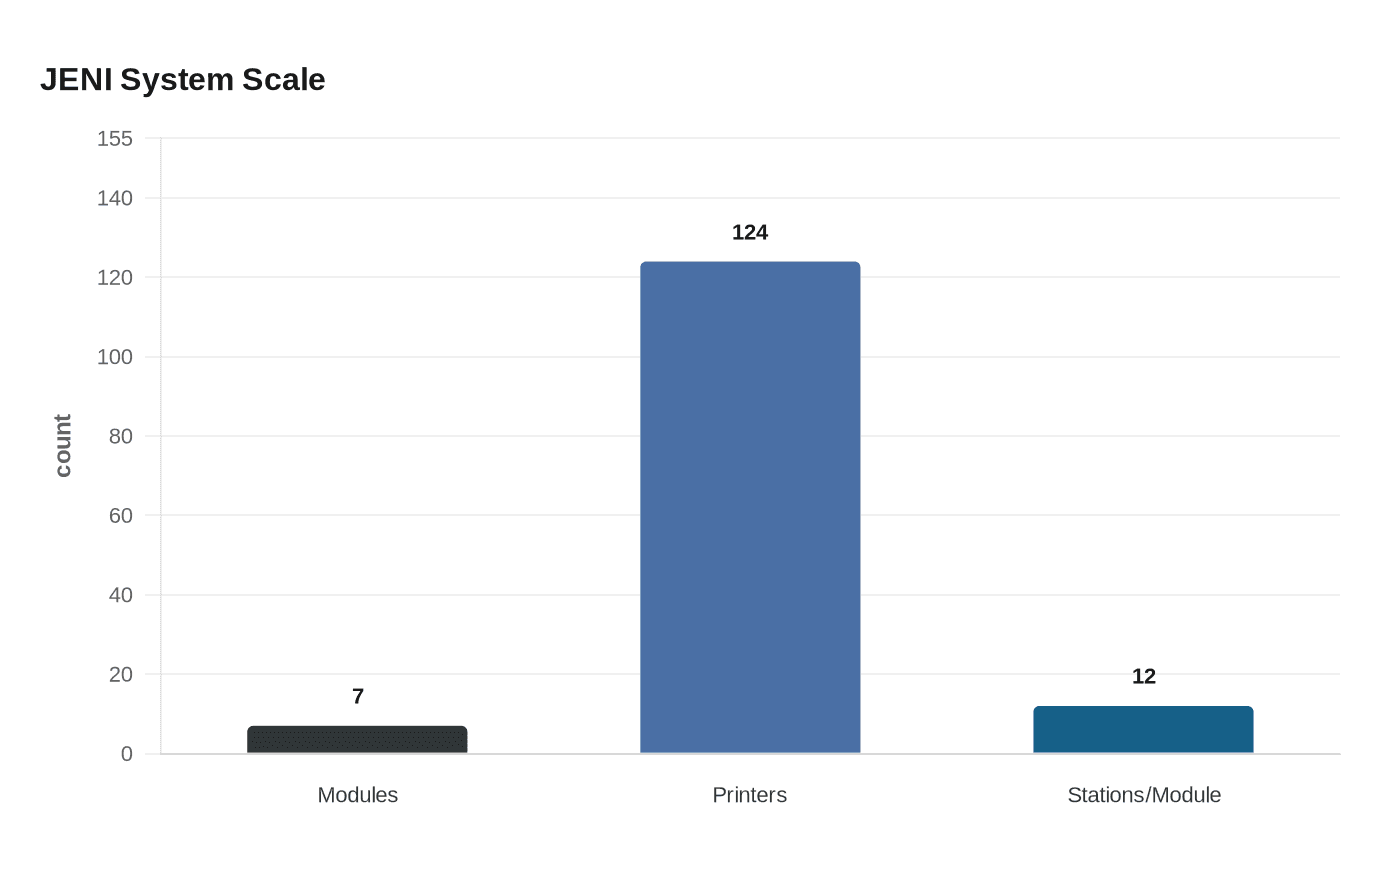Click the 40 y-axis tick label

click(x=121, y=595)
